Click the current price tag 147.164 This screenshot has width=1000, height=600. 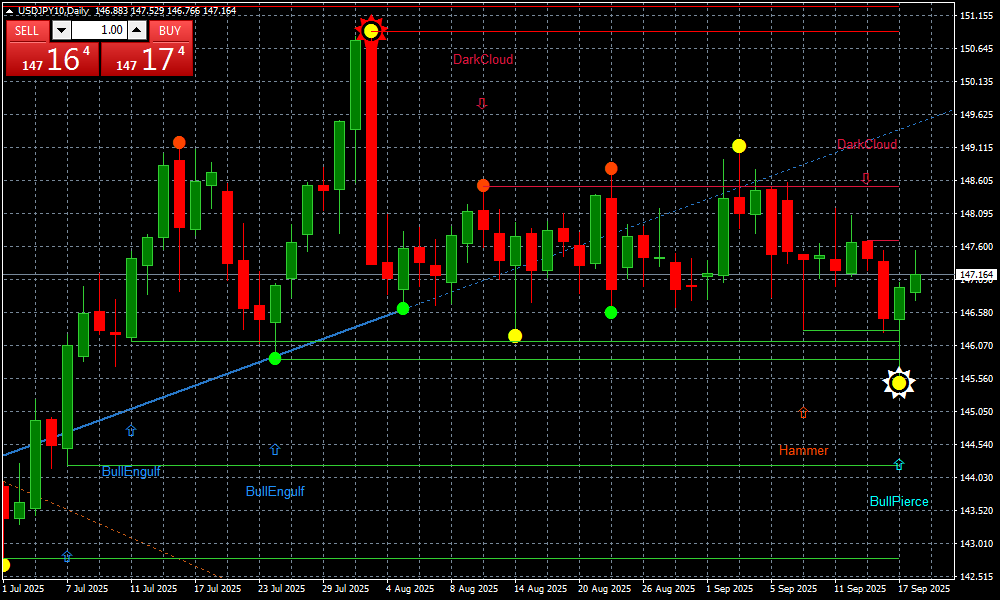[x=975, y=274]
